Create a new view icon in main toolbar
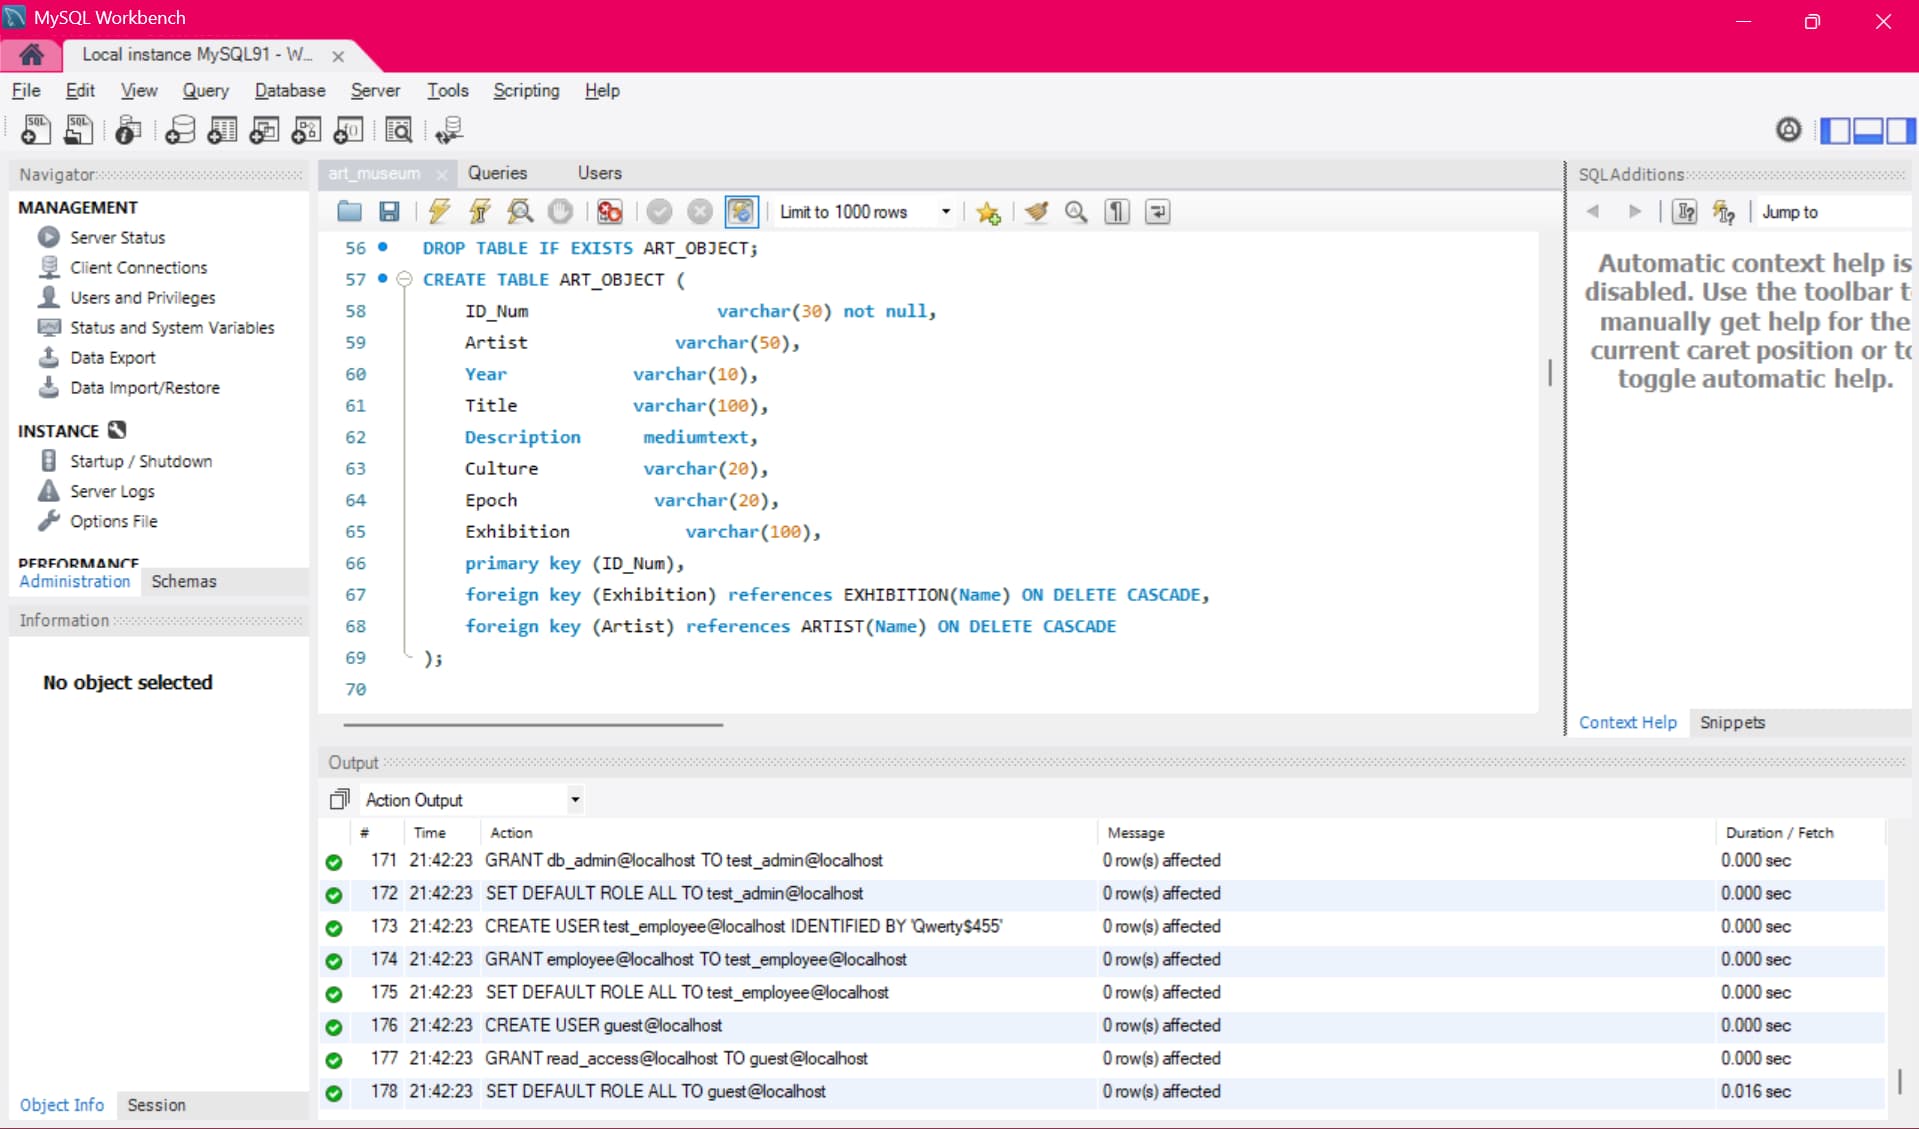 point(264,130)
